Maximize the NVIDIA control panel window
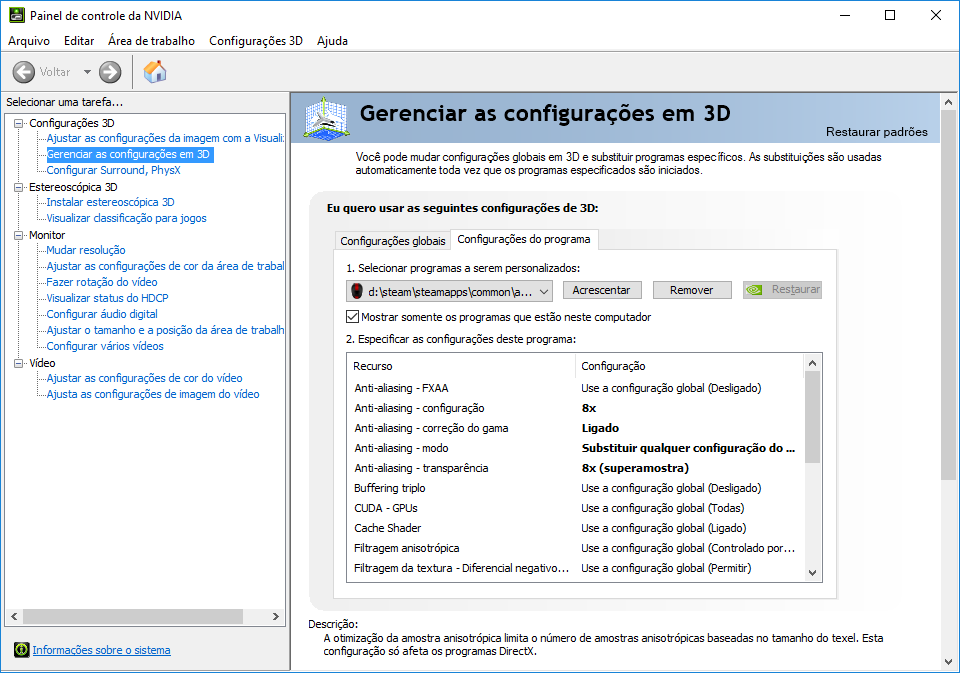Viewport: 960px width, 673px height. (890, 15)
